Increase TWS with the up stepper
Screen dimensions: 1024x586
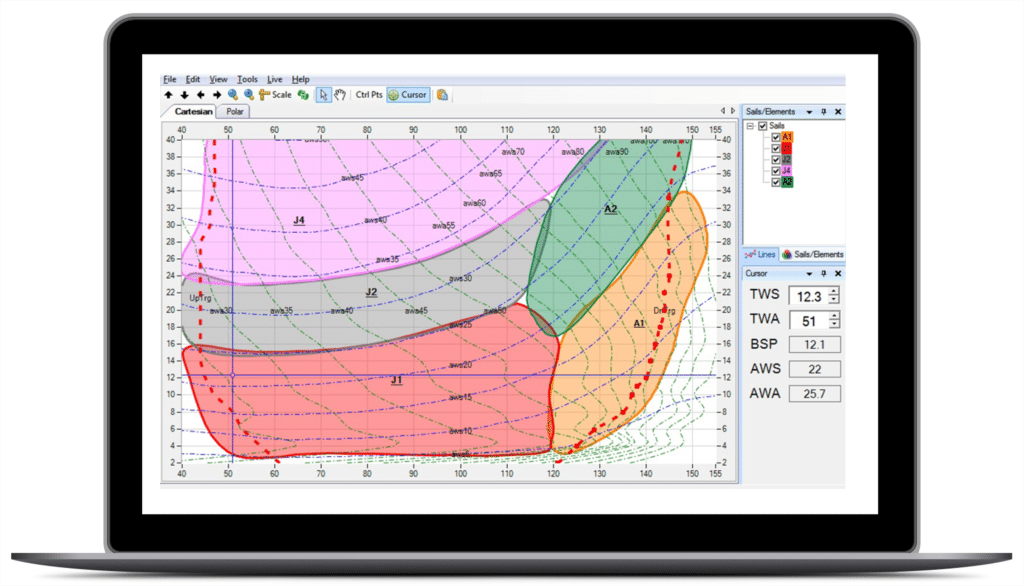[834, 291]
